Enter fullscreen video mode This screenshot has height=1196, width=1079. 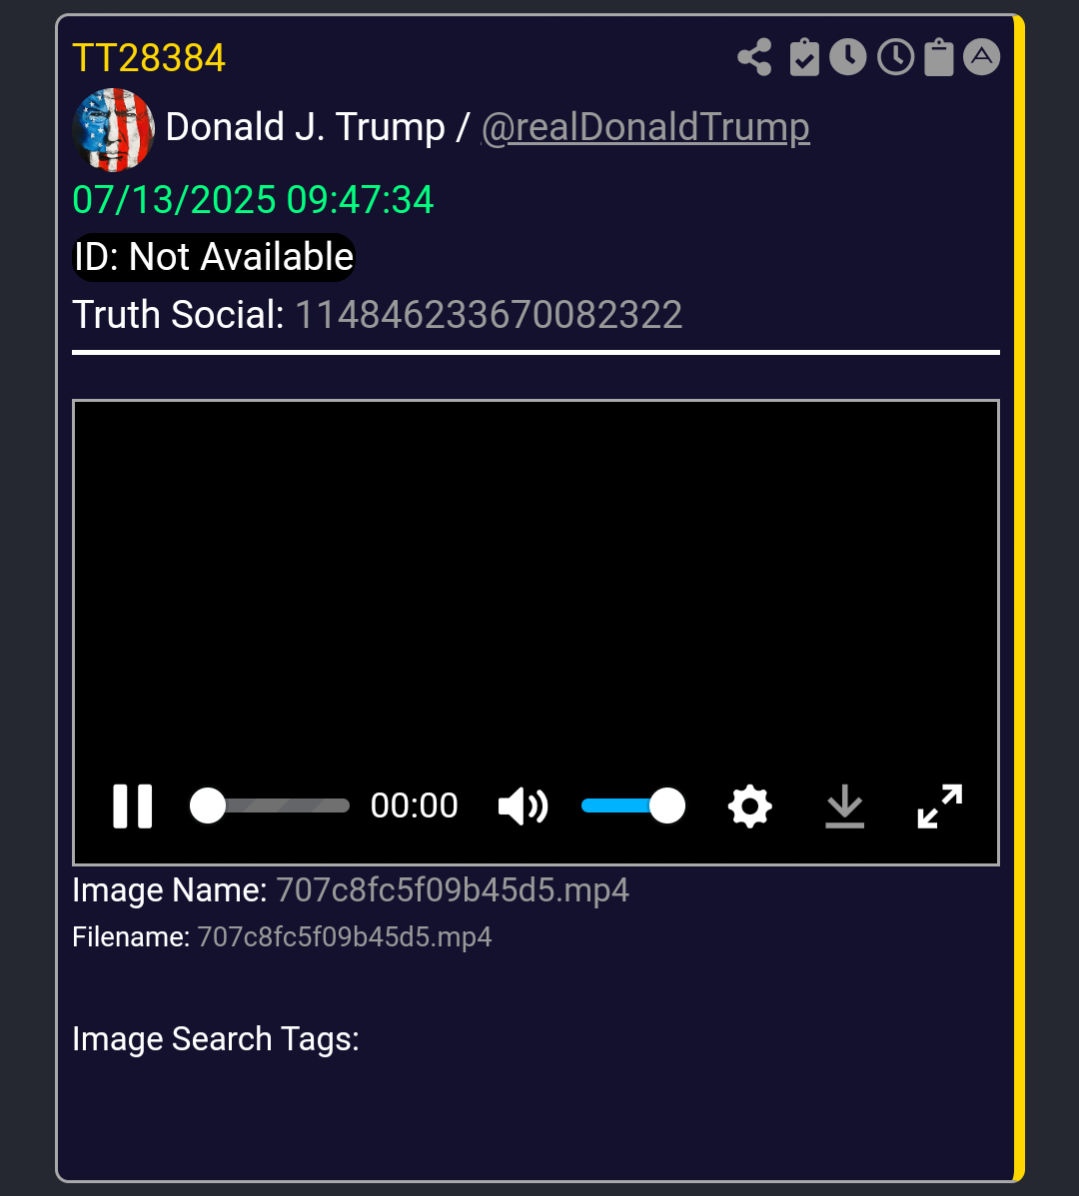coord(939,806)
